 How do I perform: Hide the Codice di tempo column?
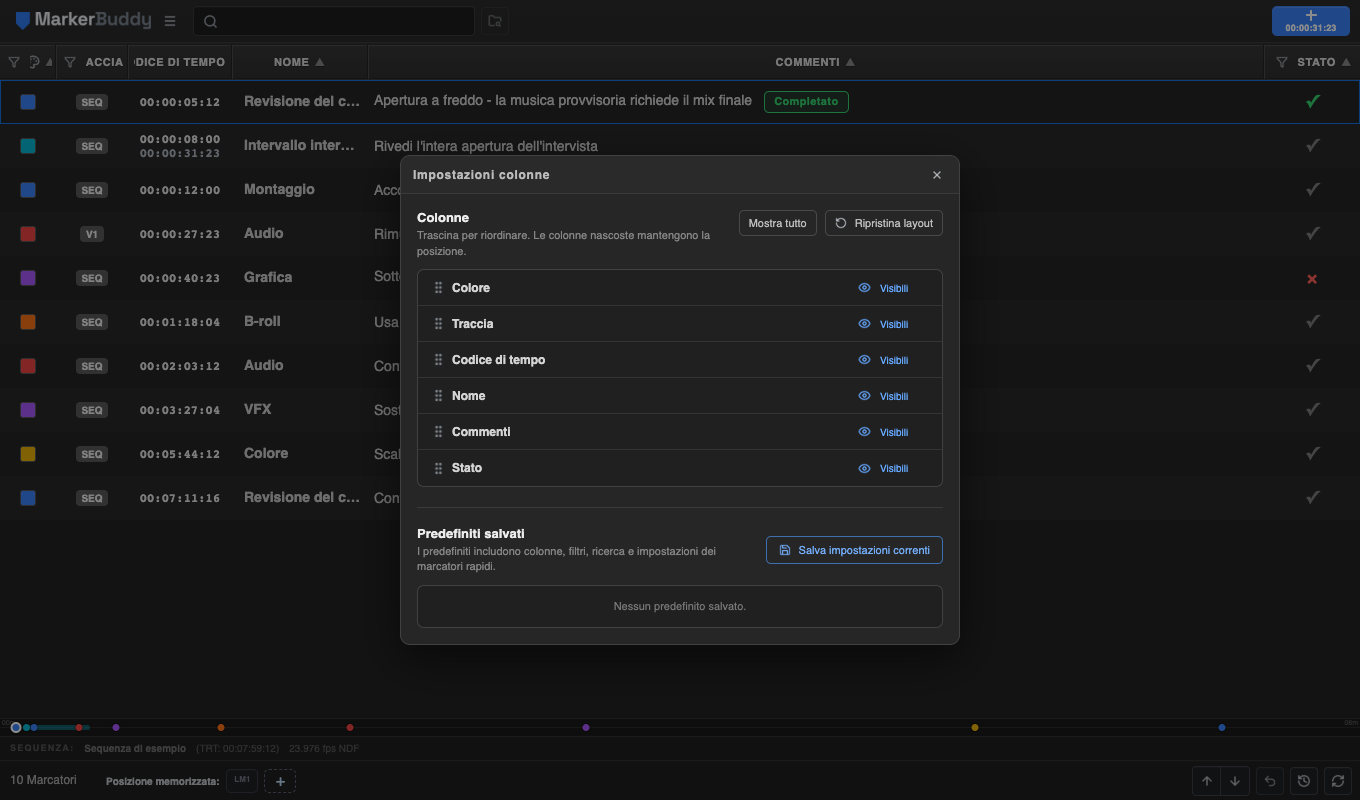pos(884,360)
